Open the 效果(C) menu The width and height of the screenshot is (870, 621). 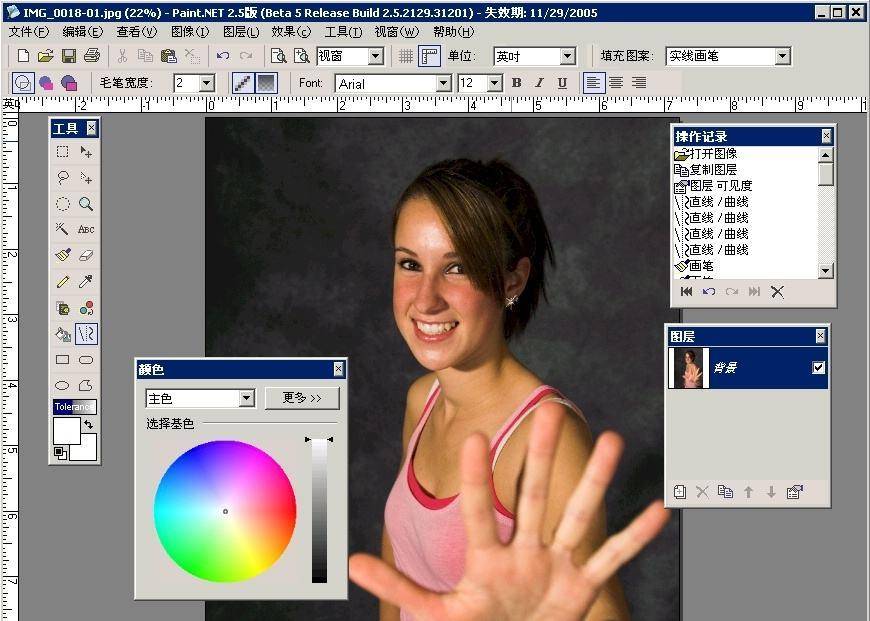tap(291, 32)
